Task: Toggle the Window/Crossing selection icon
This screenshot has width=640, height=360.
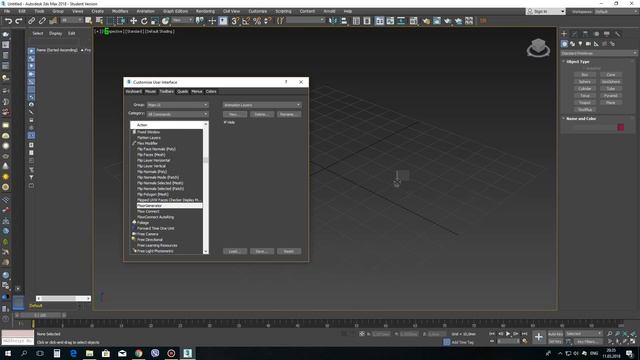Action: pyautogui.click(x=121, y=20)
